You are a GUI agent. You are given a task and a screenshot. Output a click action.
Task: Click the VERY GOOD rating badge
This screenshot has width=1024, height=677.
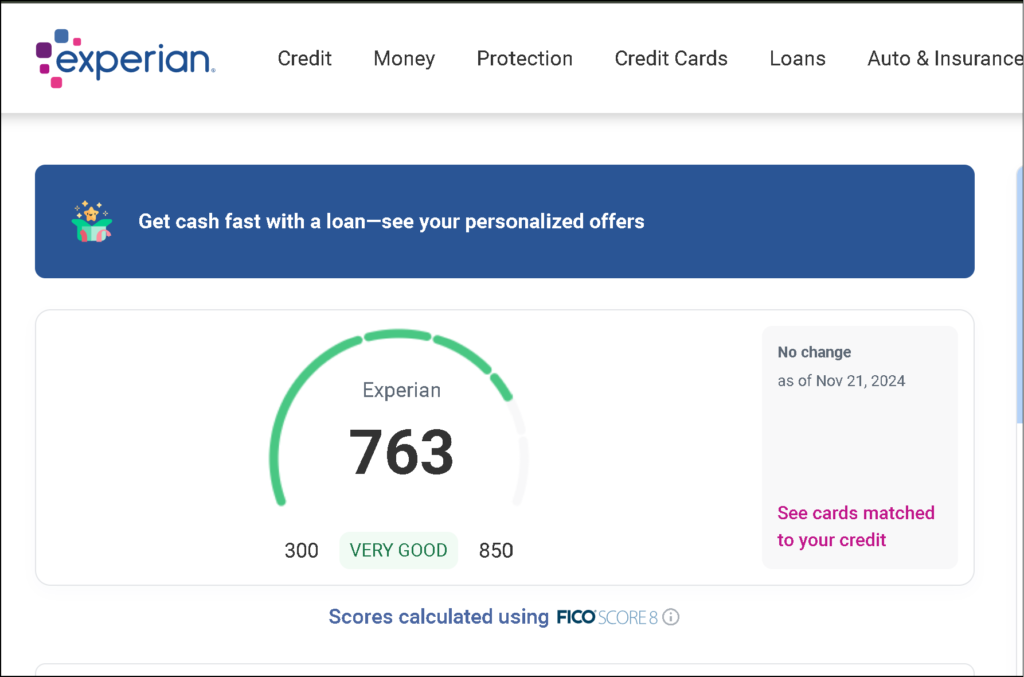[x=398, y=550]
